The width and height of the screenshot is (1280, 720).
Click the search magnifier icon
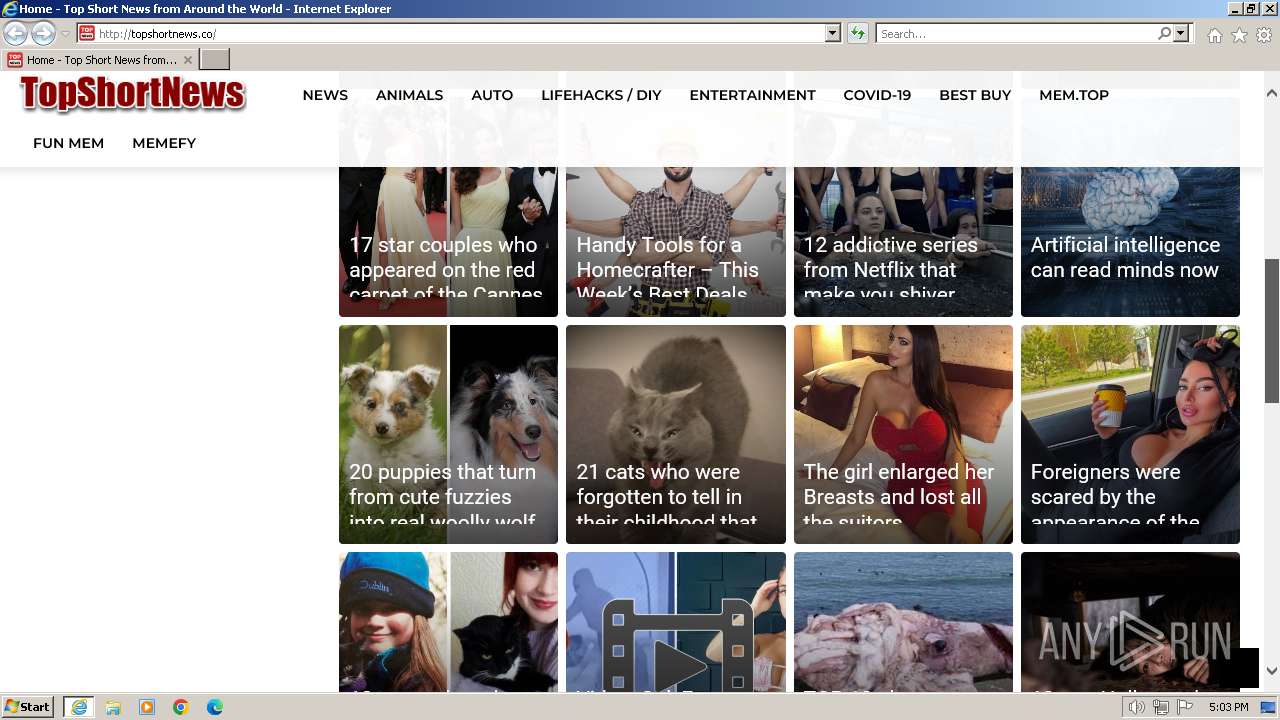1164,34
